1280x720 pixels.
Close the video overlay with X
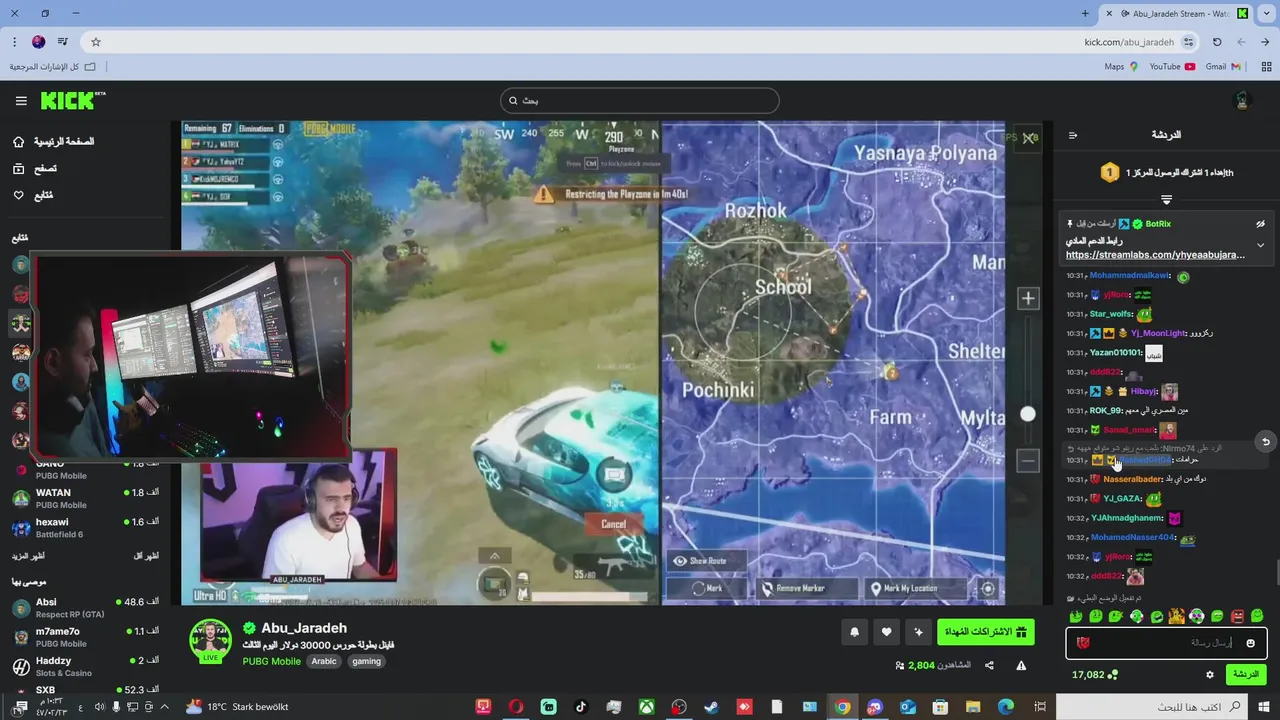pos(1029,139)
